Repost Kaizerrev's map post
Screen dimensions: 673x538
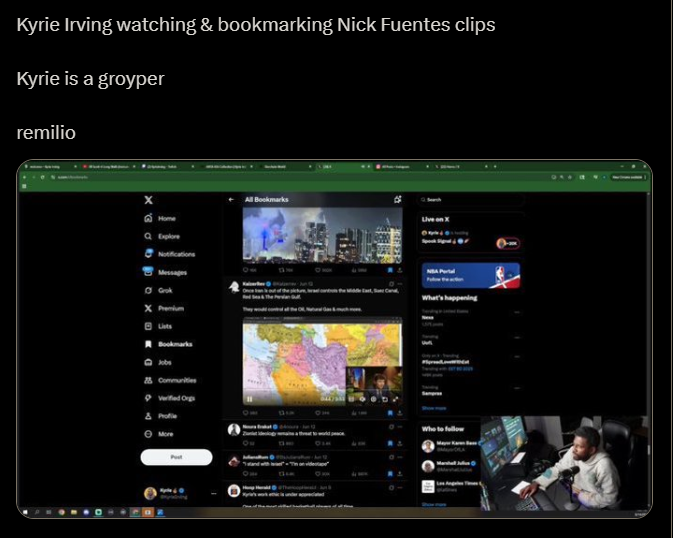tap(287, 413)
